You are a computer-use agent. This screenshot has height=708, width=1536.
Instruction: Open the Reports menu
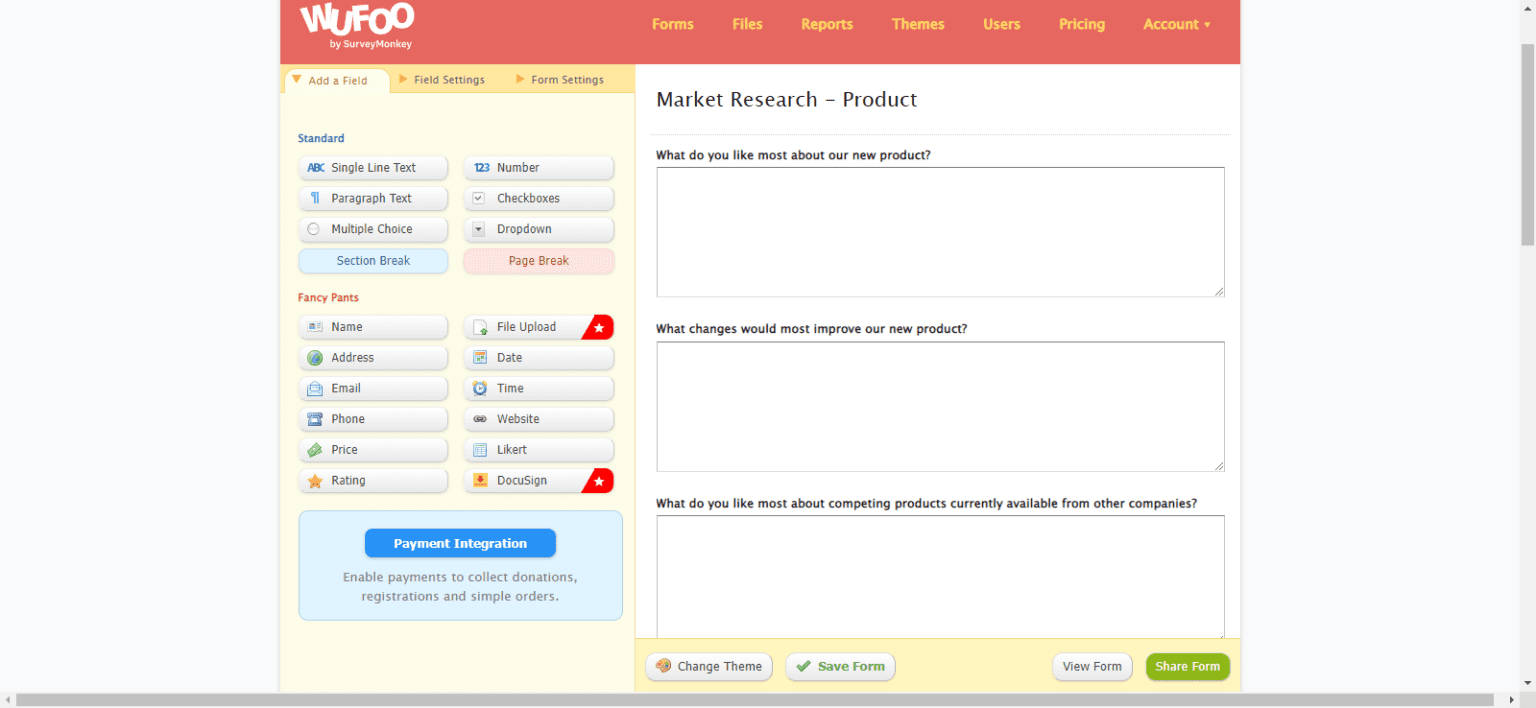pos(826,25)
